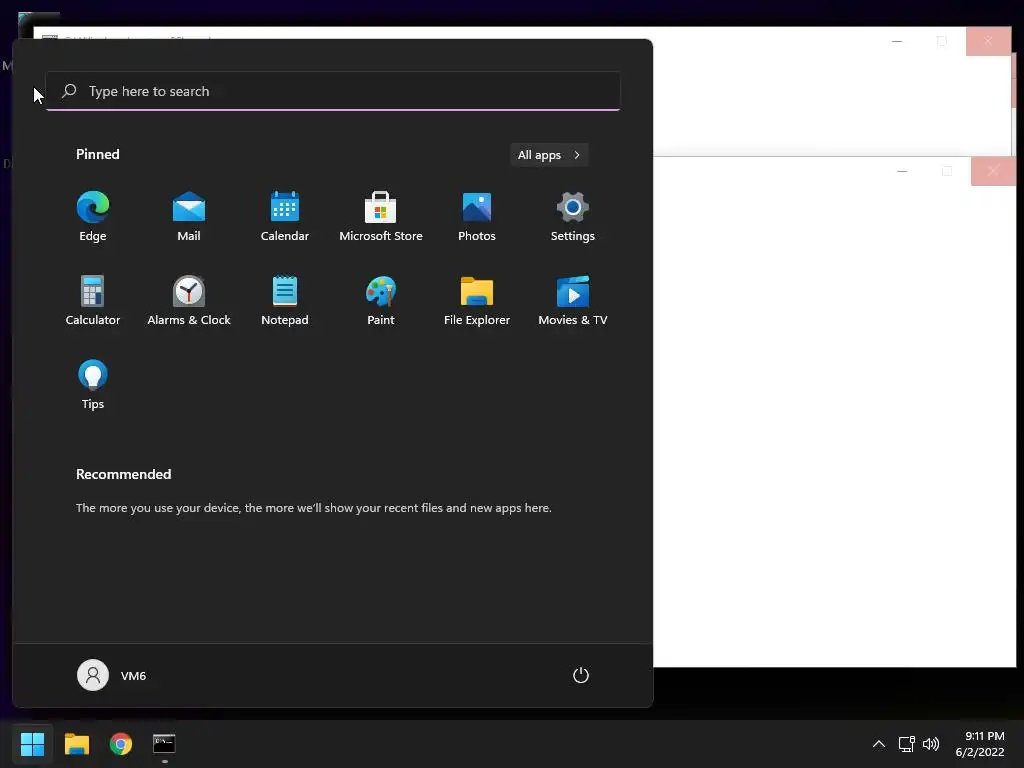Click the VM6 profile avatar icon
The width and height of the screenshot is (1024, 768).
pos(93,675)
